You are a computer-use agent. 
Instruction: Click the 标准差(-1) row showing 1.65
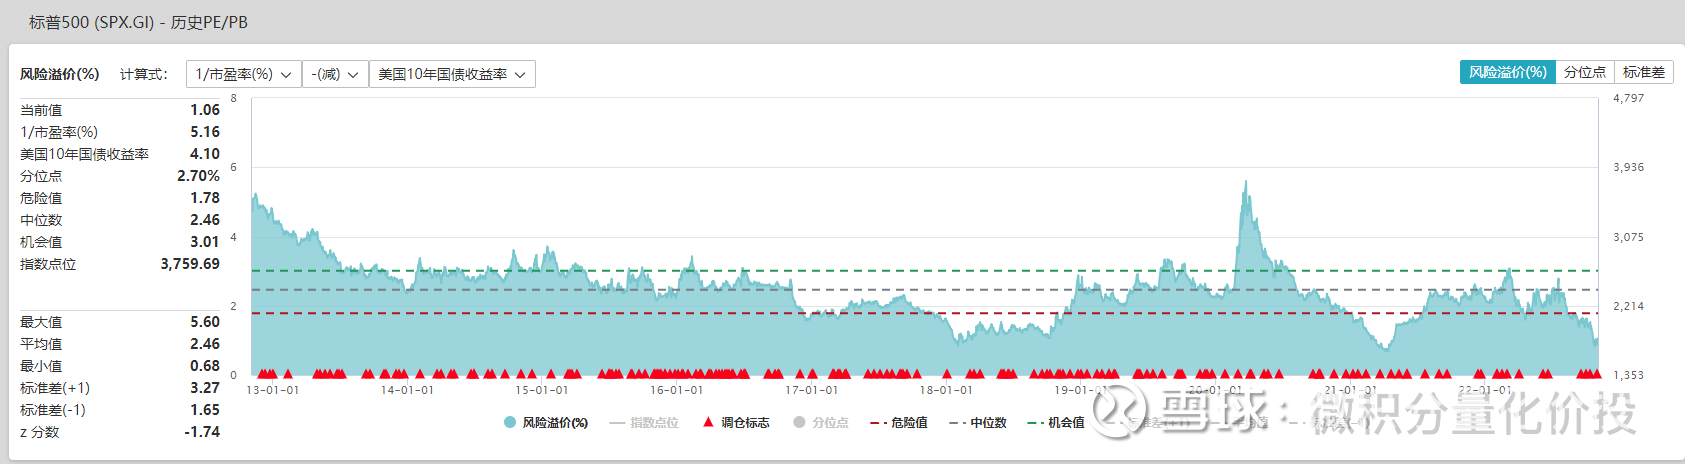[x=120, y=410]
